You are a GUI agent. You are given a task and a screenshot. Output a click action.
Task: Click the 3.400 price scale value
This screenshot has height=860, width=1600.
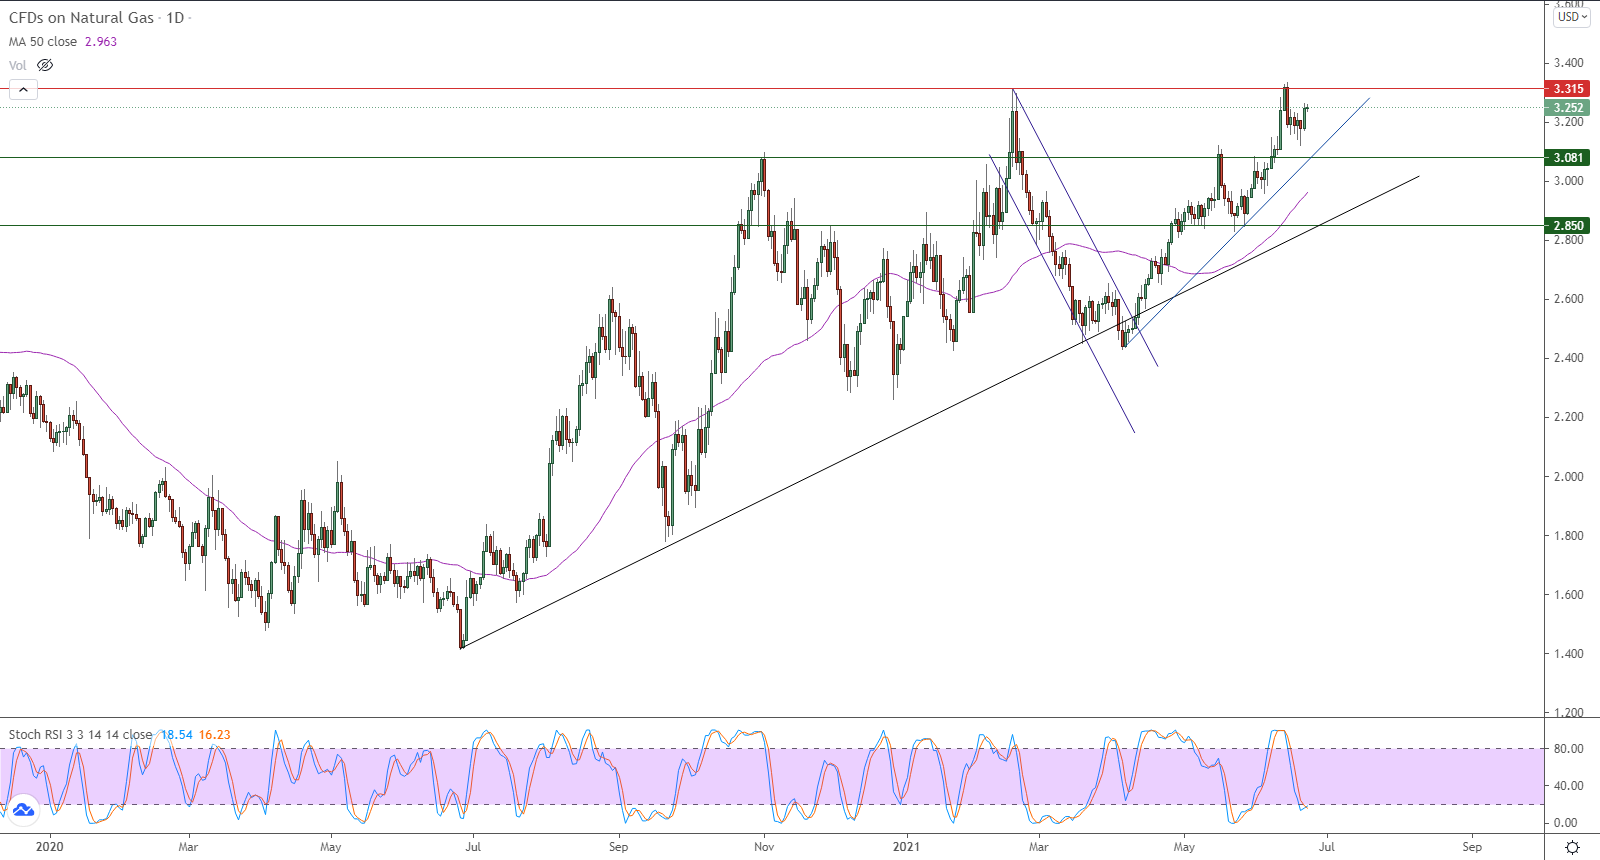(1568, 63)
